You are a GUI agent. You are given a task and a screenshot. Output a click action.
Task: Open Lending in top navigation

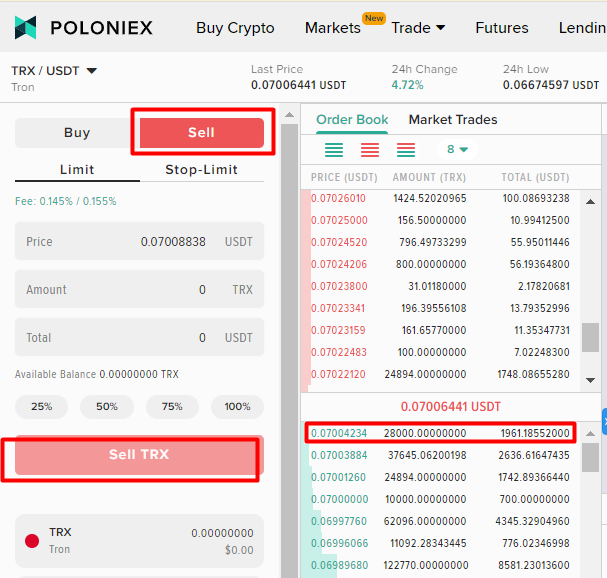pyautogui.click(x=582, y=28)
